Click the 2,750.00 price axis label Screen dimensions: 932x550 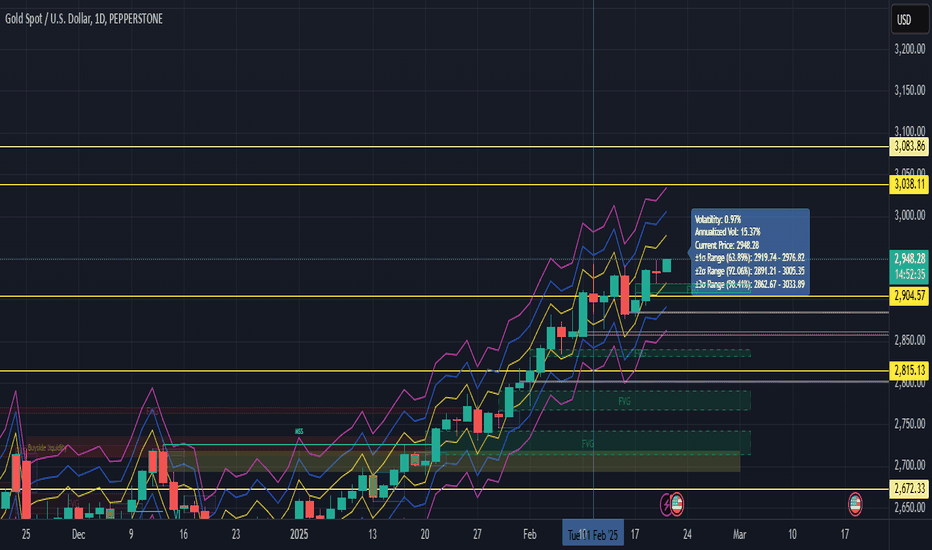pos(909,424)
